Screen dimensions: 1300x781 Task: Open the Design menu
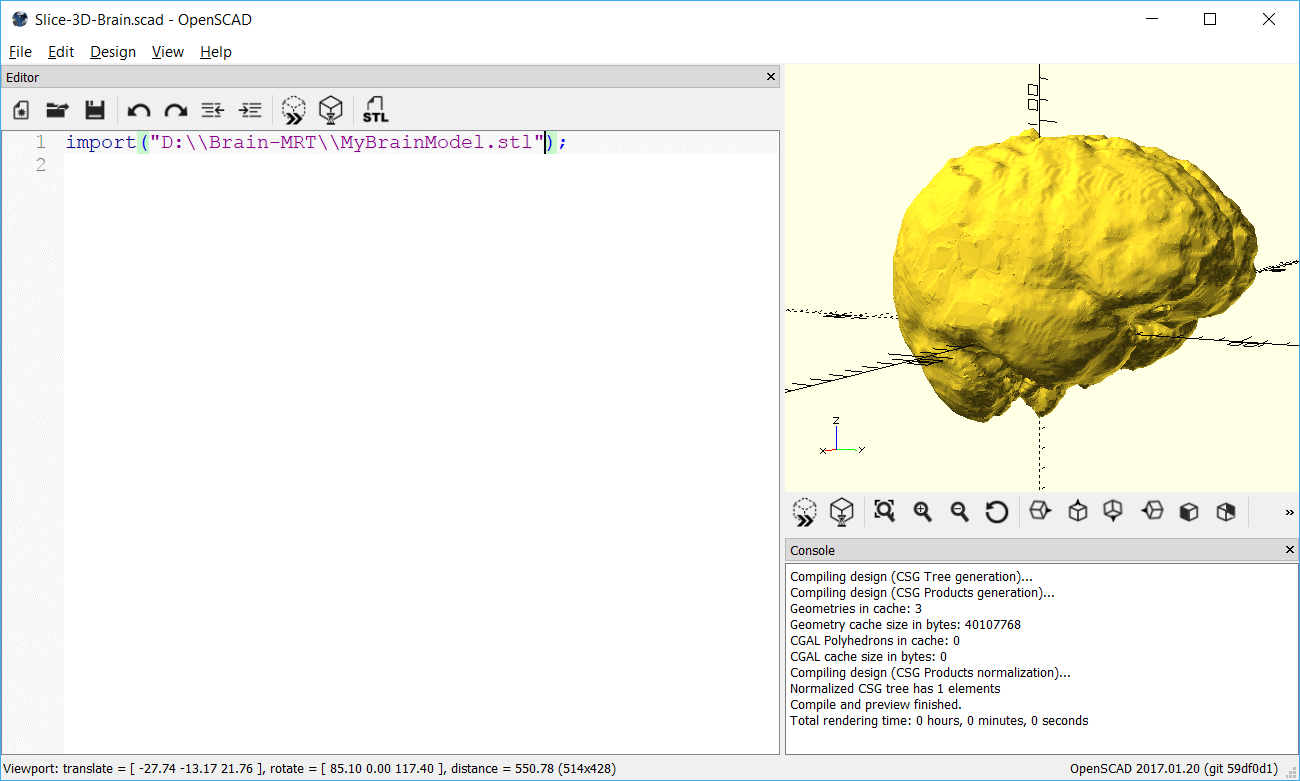[x=112, y=52]
